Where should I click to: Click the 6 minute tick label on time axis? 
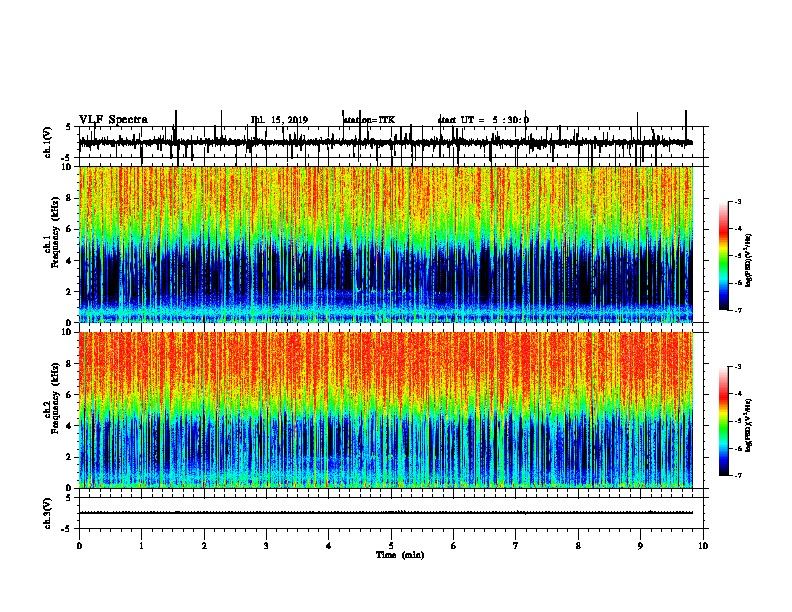[453, 546]
